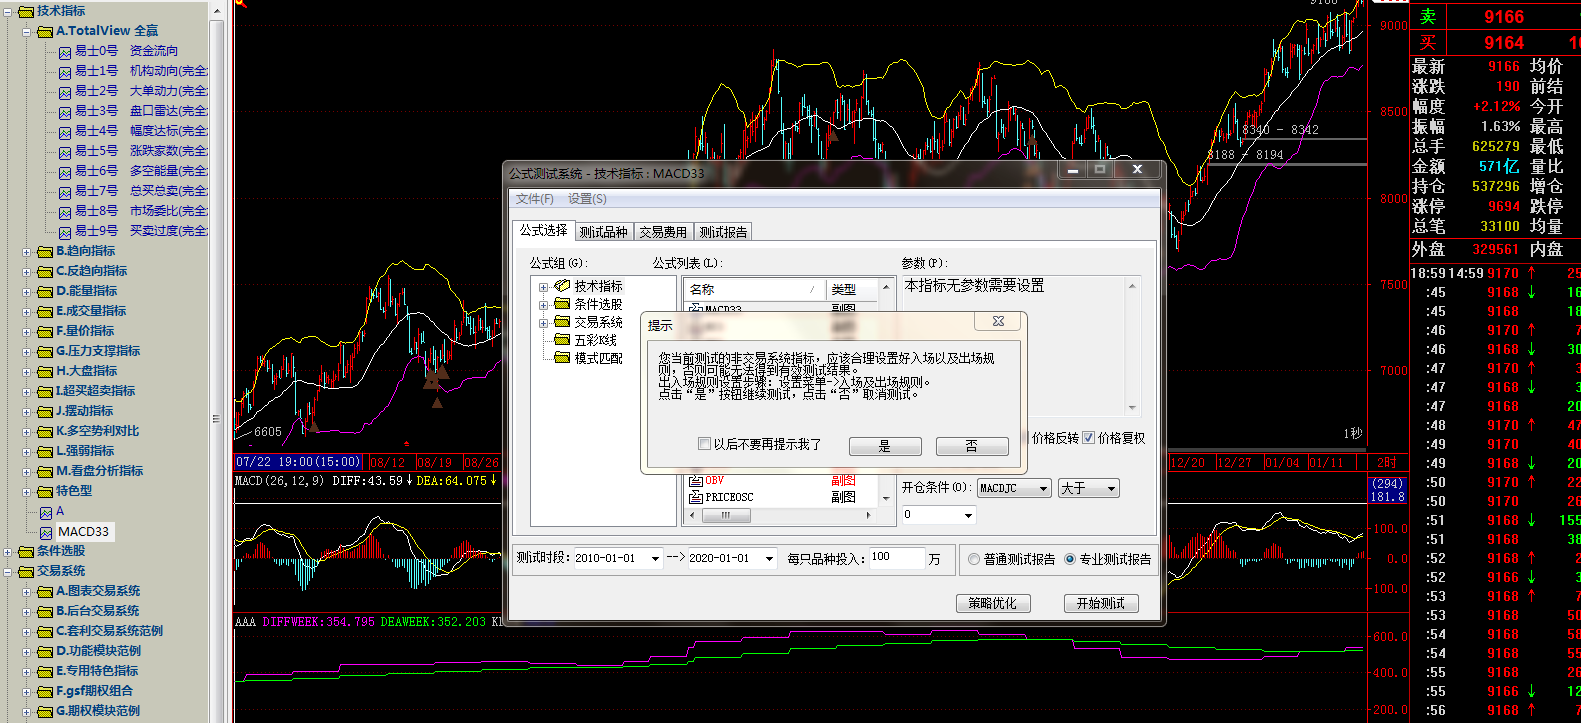Screen dimensions: 1581x723
Task: Toggle the 价格复权 checkbox
Action: click(1088, 438)
